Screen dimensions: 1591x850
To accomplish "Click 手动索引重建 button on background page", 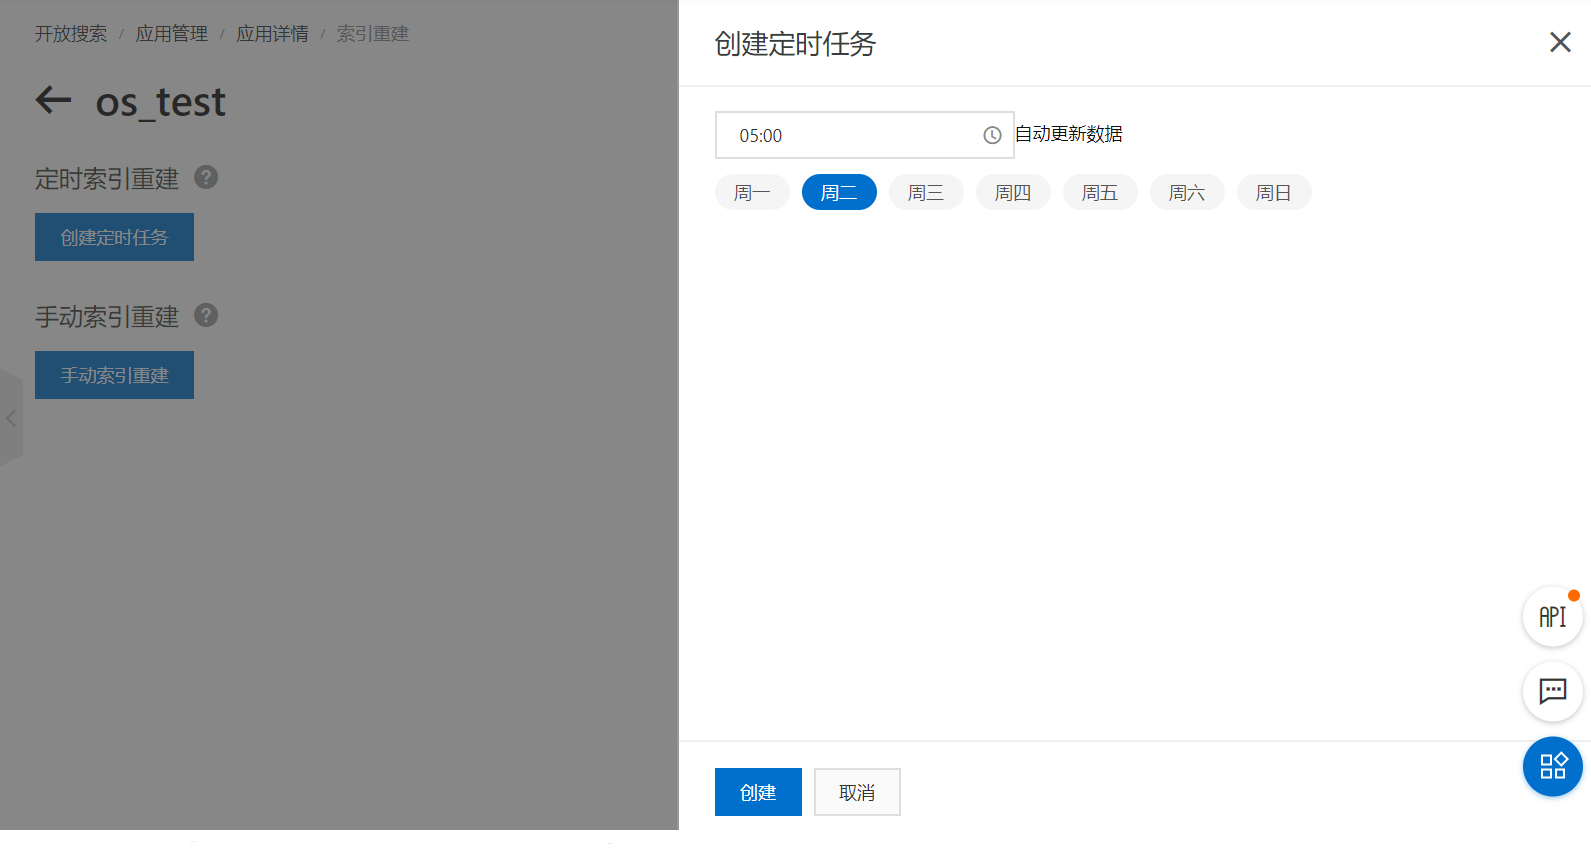I will 114,375.
